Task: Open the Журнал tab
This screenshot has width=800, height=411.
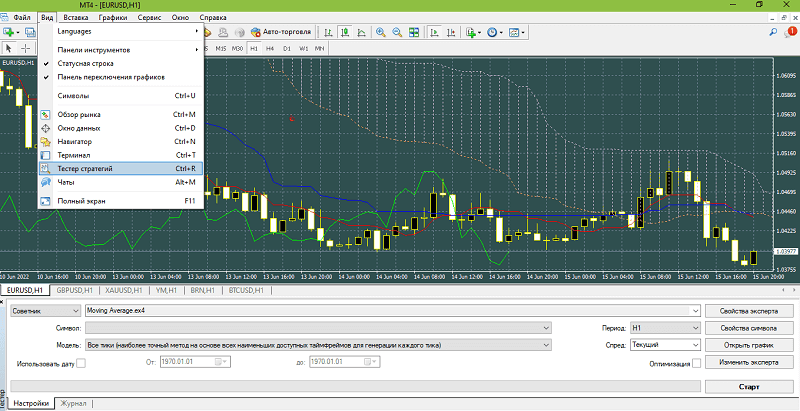Action: point(73,403)
